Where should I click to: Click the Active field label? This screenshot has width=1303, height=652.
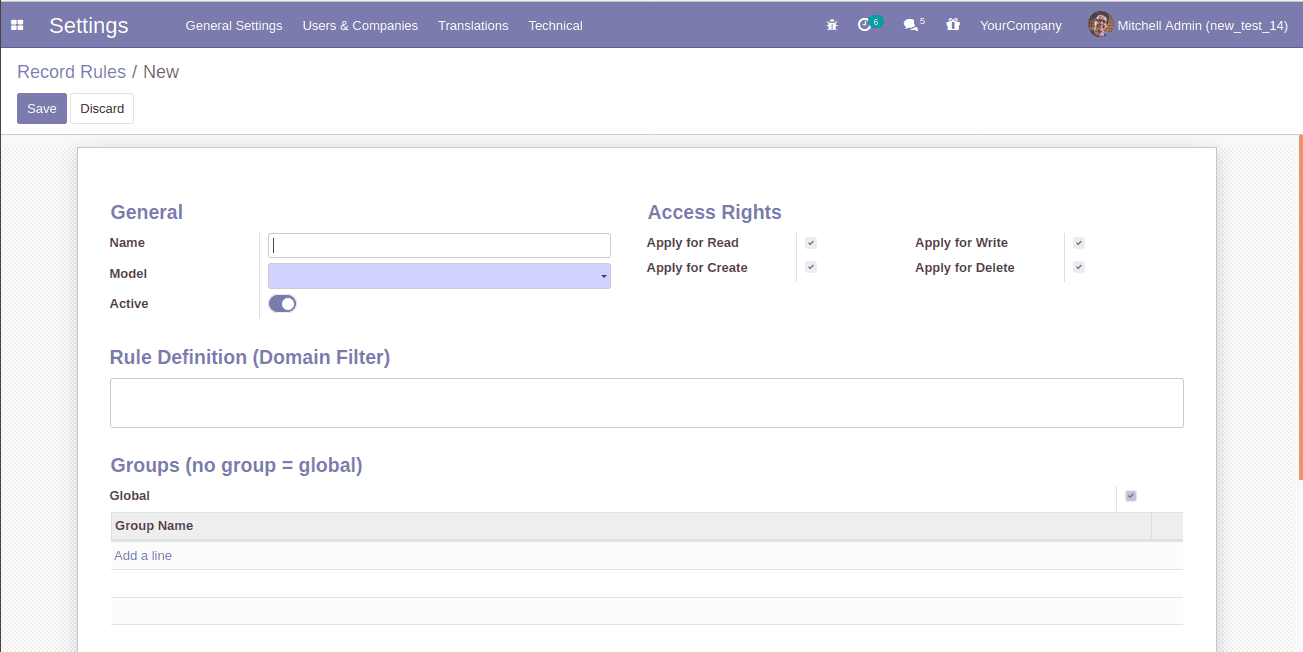pos(129,304)
